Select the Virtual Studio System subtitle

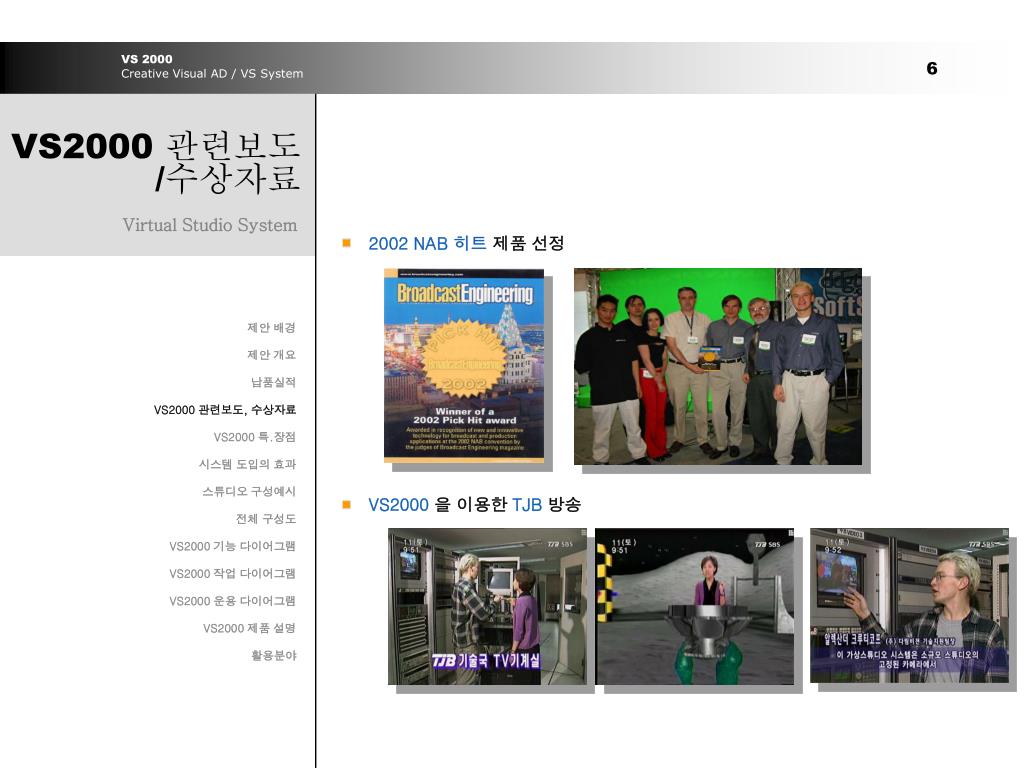(x=210, y=225)
